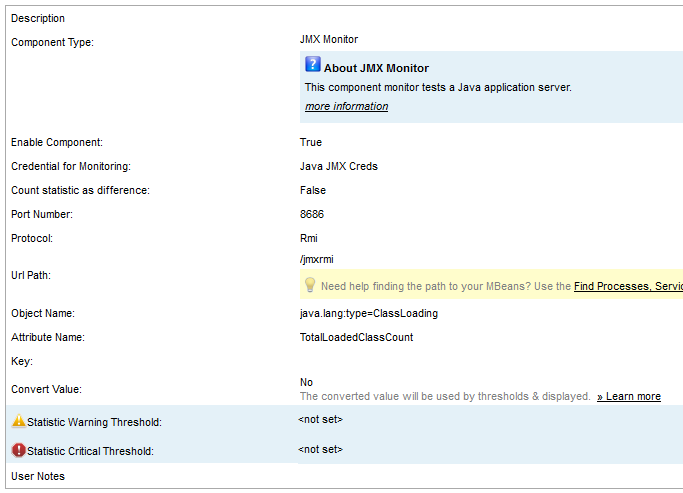Click the Java JMX Creds credential value
This screenshot has height=493, width=683.
pos(338,166)
